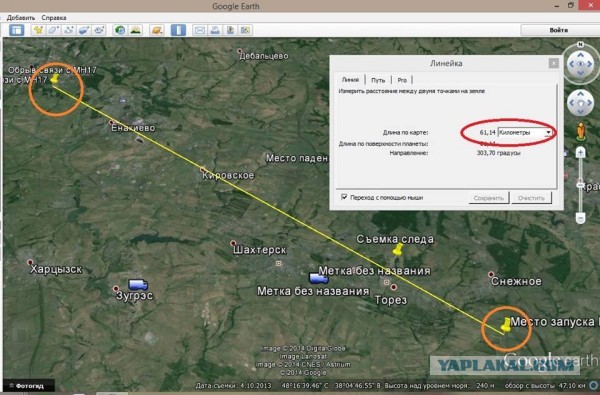Click the up arrow of look-around joystick
Screen dimensions: 600x395
click(580, 55)
